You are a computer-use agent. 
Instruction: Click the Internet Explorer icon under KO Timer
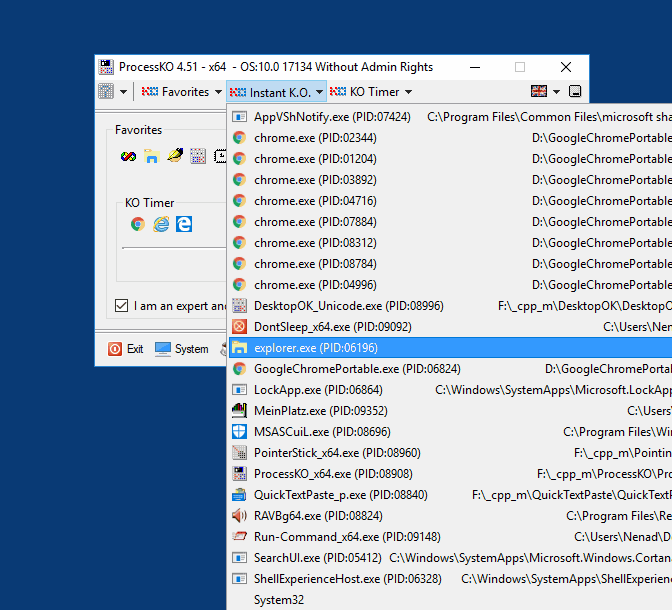click(x=161, y=224)
